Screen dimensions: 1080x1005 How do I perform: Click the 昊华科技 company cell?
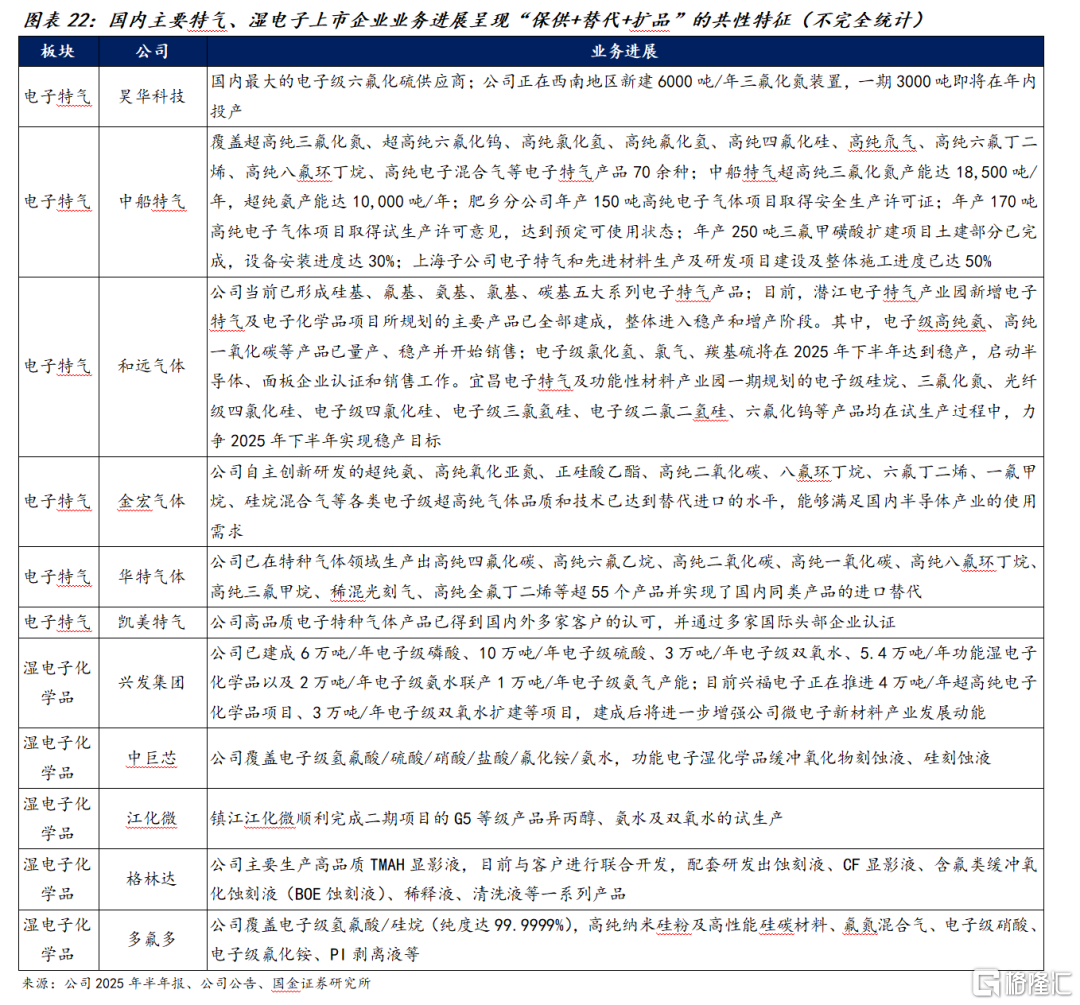click(151, 96)
